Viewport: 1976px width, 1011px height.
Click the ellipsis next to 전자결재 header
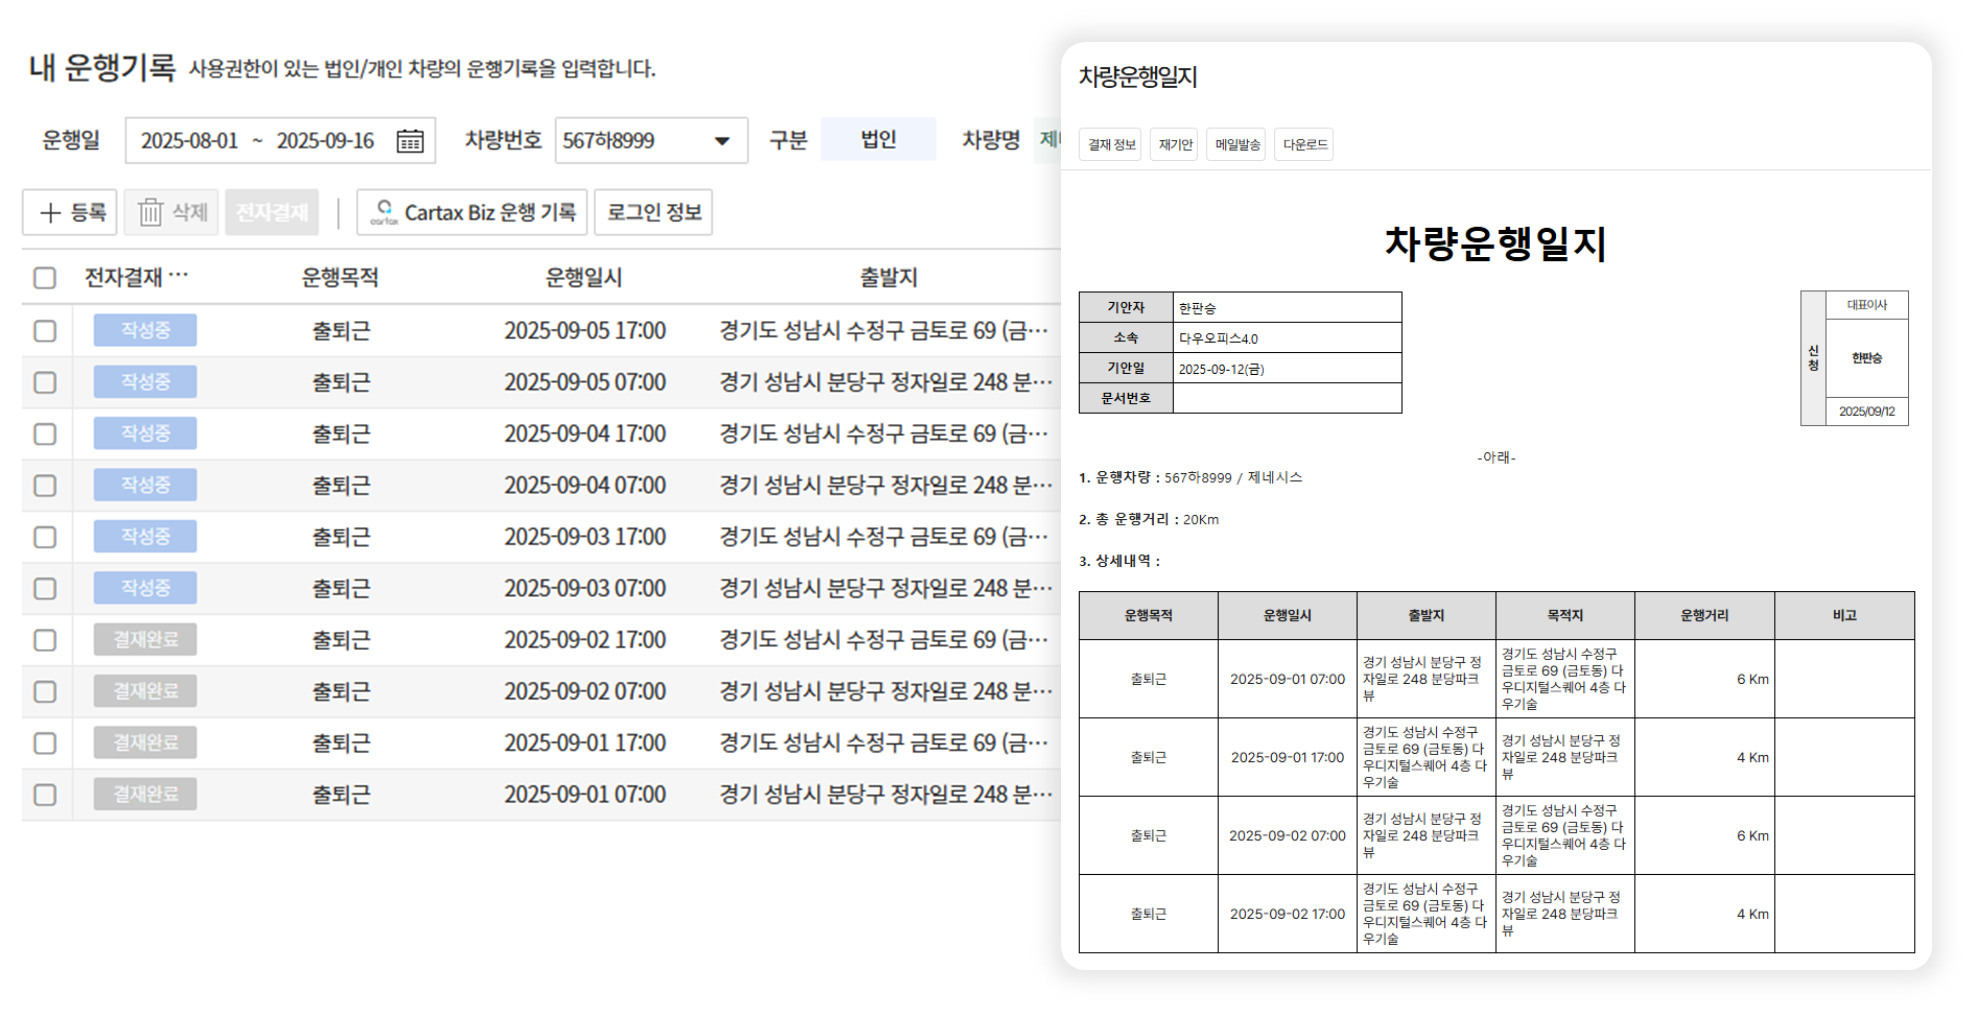(179, 276)
